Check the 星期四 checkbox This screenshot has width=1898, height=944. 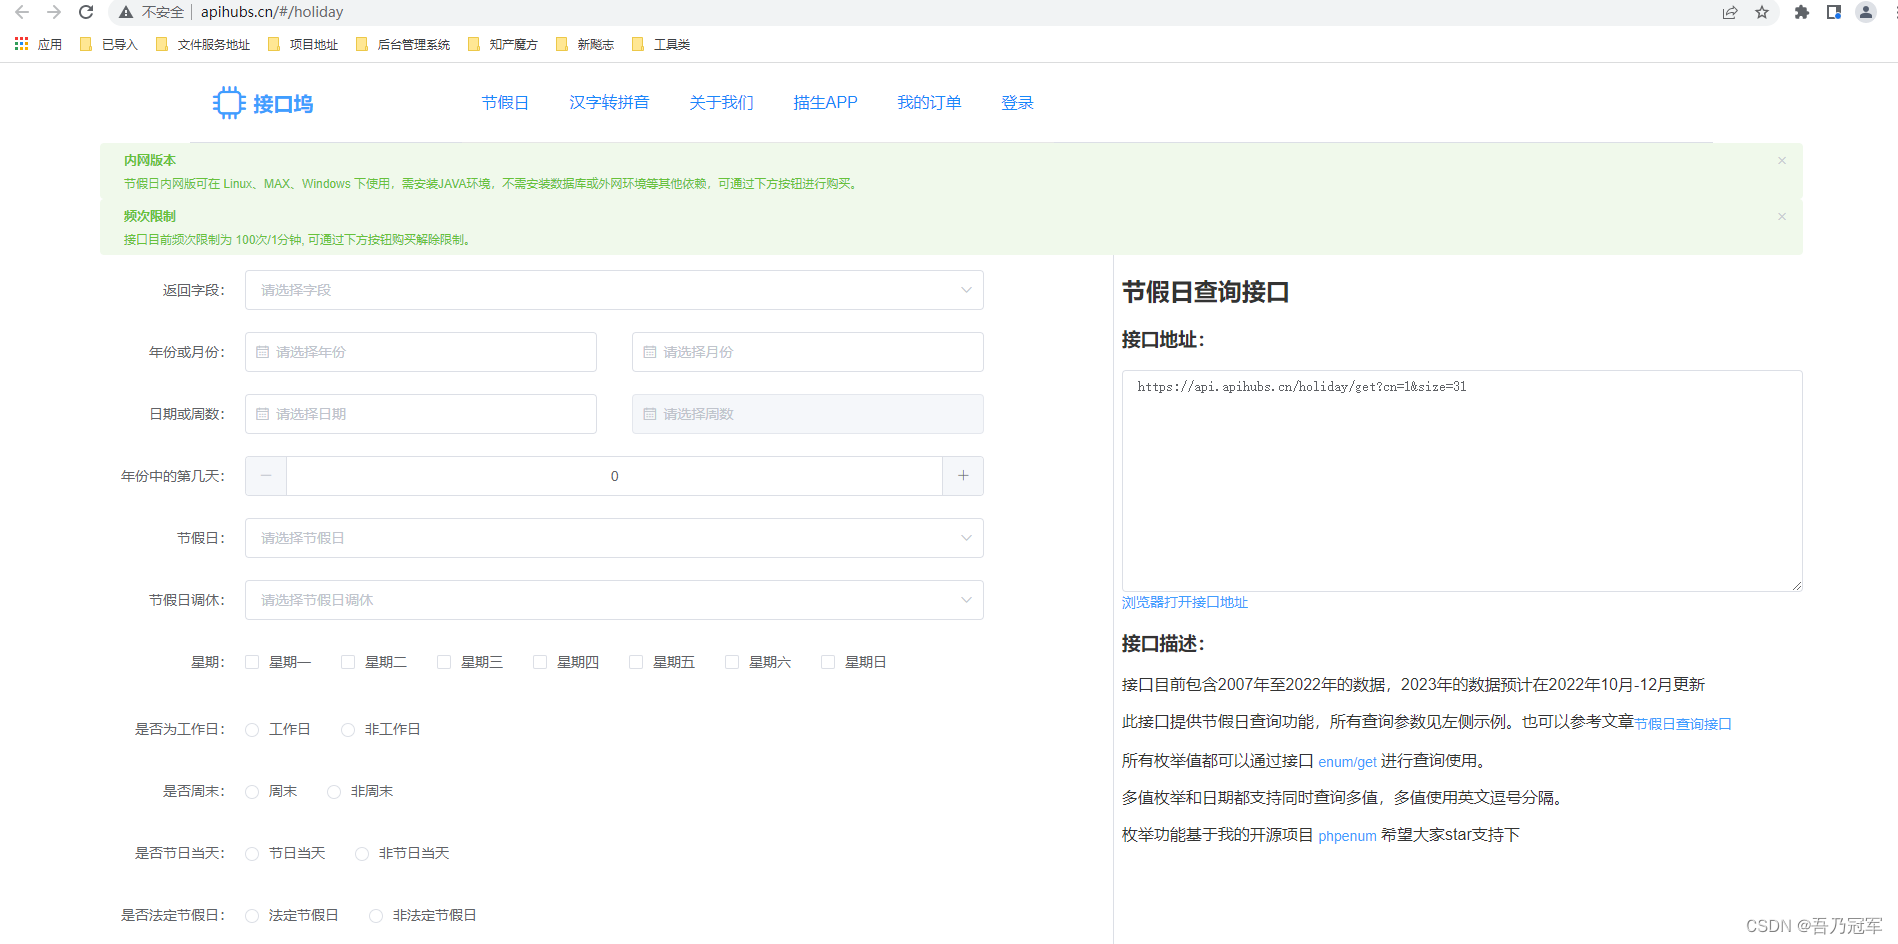(540, 662)
